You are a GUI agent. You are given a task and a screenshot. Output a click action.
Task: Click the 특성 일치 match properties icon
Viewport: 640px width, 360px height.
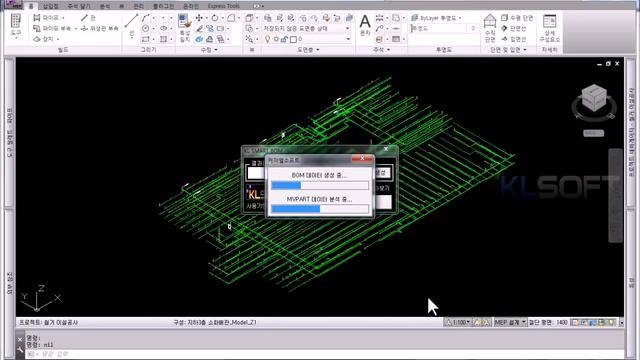point(184,28)
